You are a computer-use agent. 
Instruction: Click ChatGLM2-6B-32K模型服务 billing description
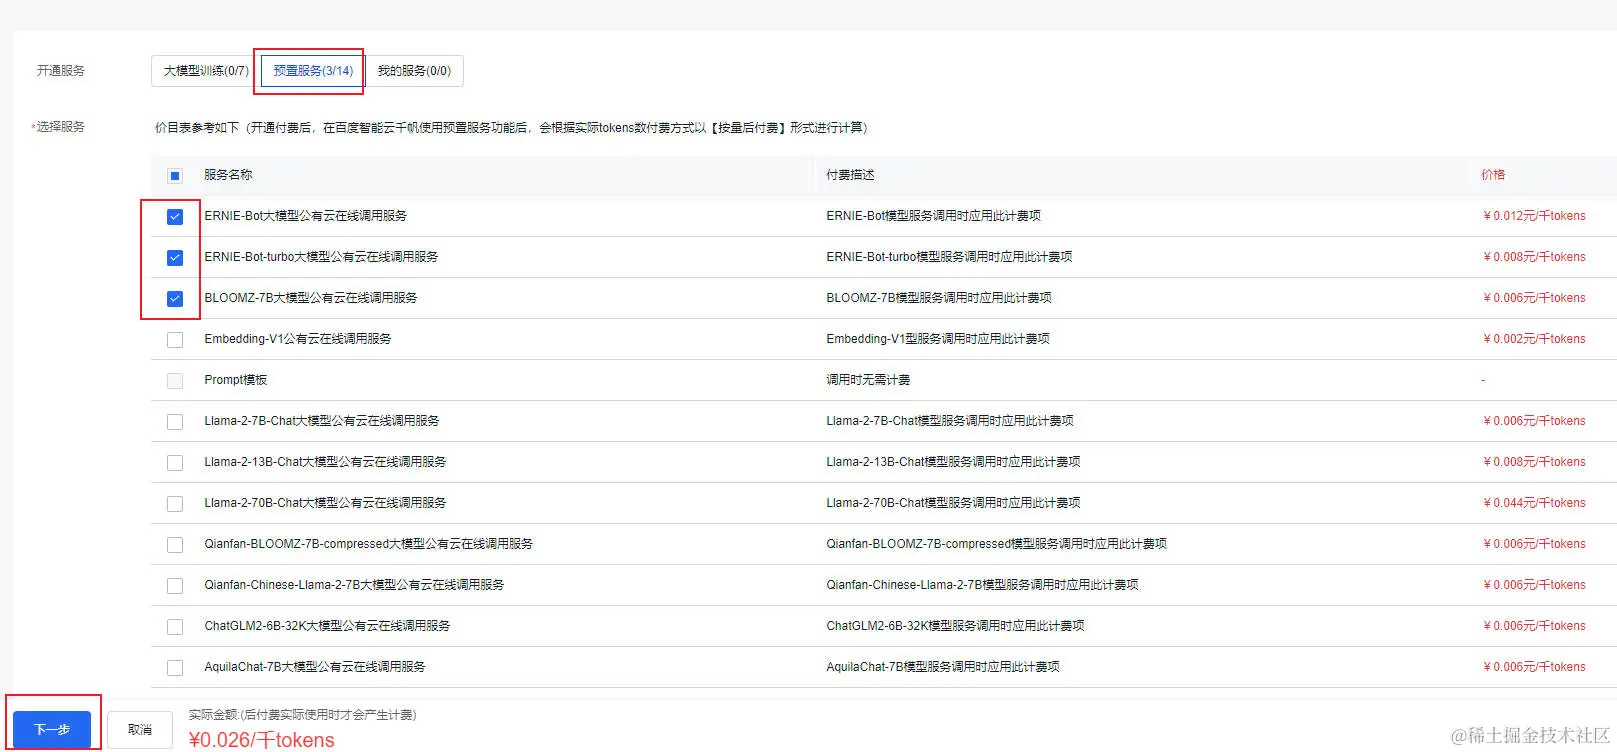pos(955,626)
